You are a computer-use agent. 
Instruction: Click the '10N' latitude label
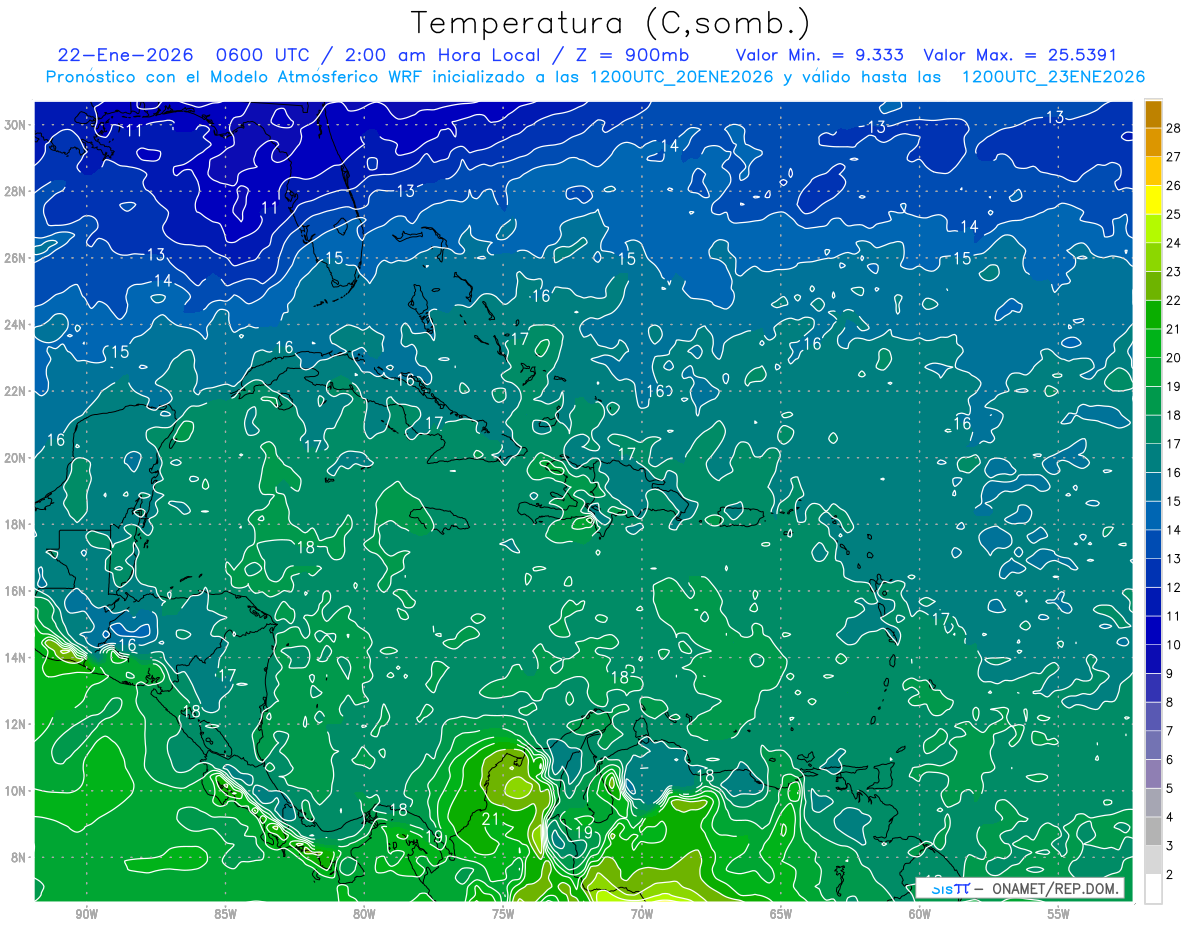(14, 791)
